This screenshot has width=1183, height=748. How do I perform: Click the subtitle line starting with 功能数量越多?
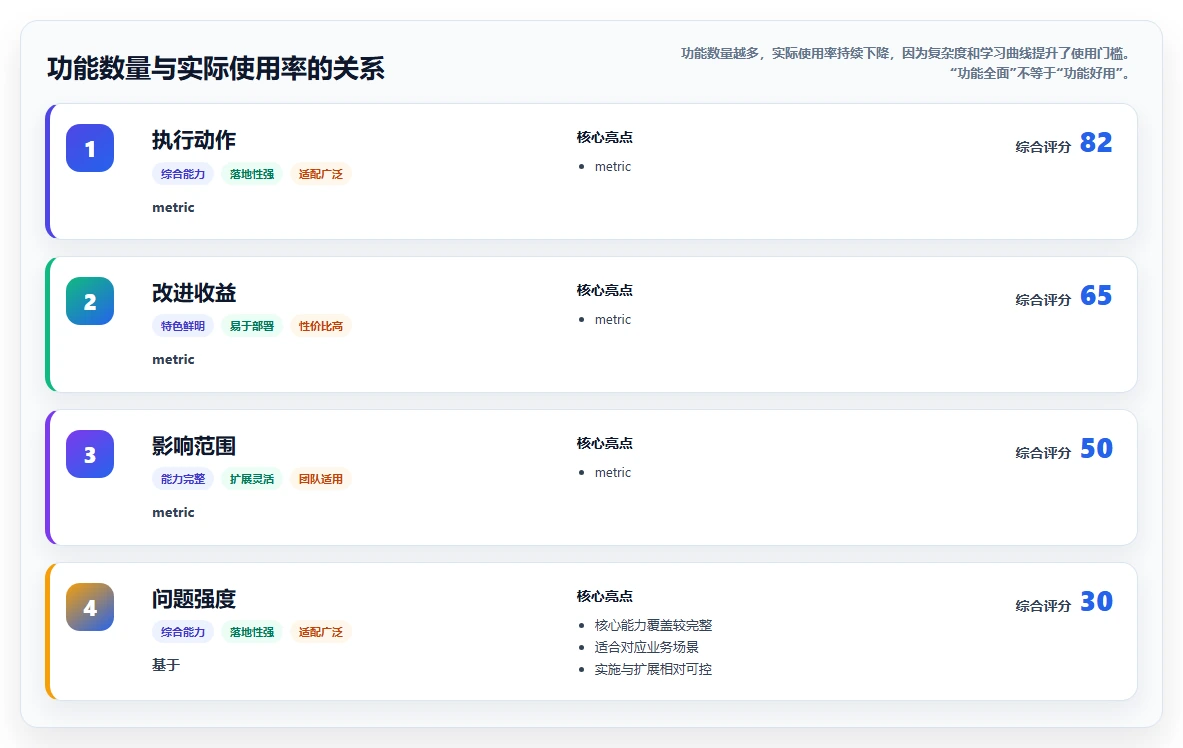(x=905, y=54)
